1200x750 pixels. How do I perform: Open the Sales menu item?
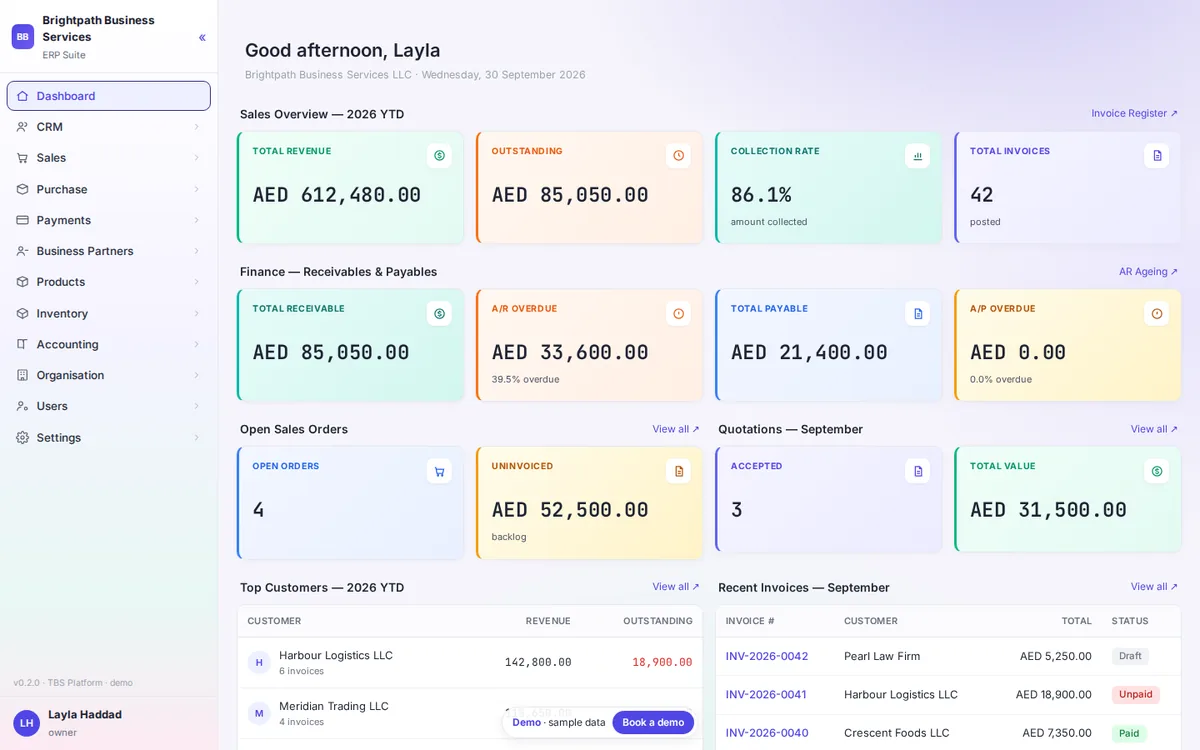click(x=109, y=158)
